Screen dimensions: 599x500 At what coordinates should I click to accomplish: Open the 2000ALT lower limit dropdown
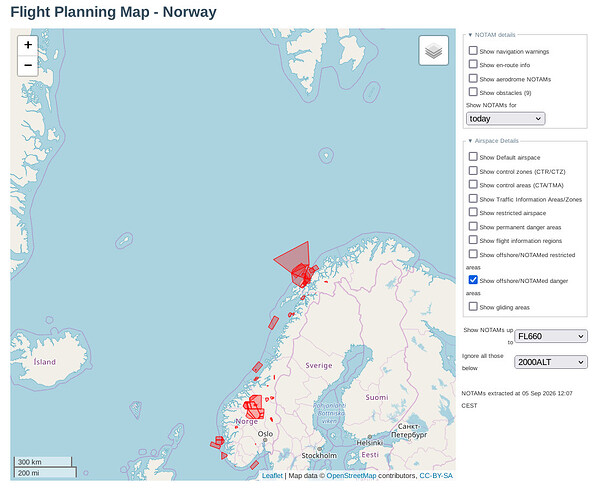[551, 362]
